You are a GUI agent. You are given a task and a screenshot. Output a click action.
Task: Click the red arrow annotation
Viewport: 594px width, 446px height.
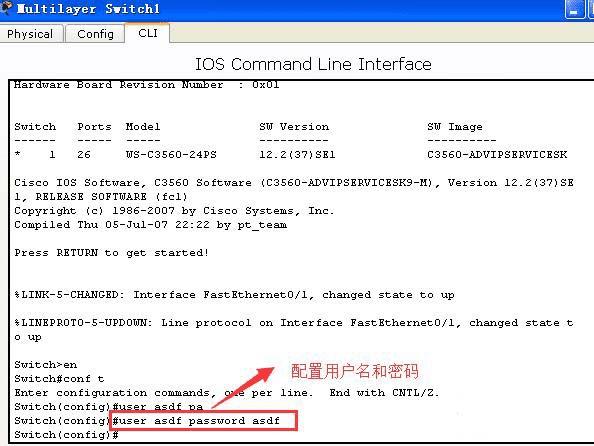point(243,388)
